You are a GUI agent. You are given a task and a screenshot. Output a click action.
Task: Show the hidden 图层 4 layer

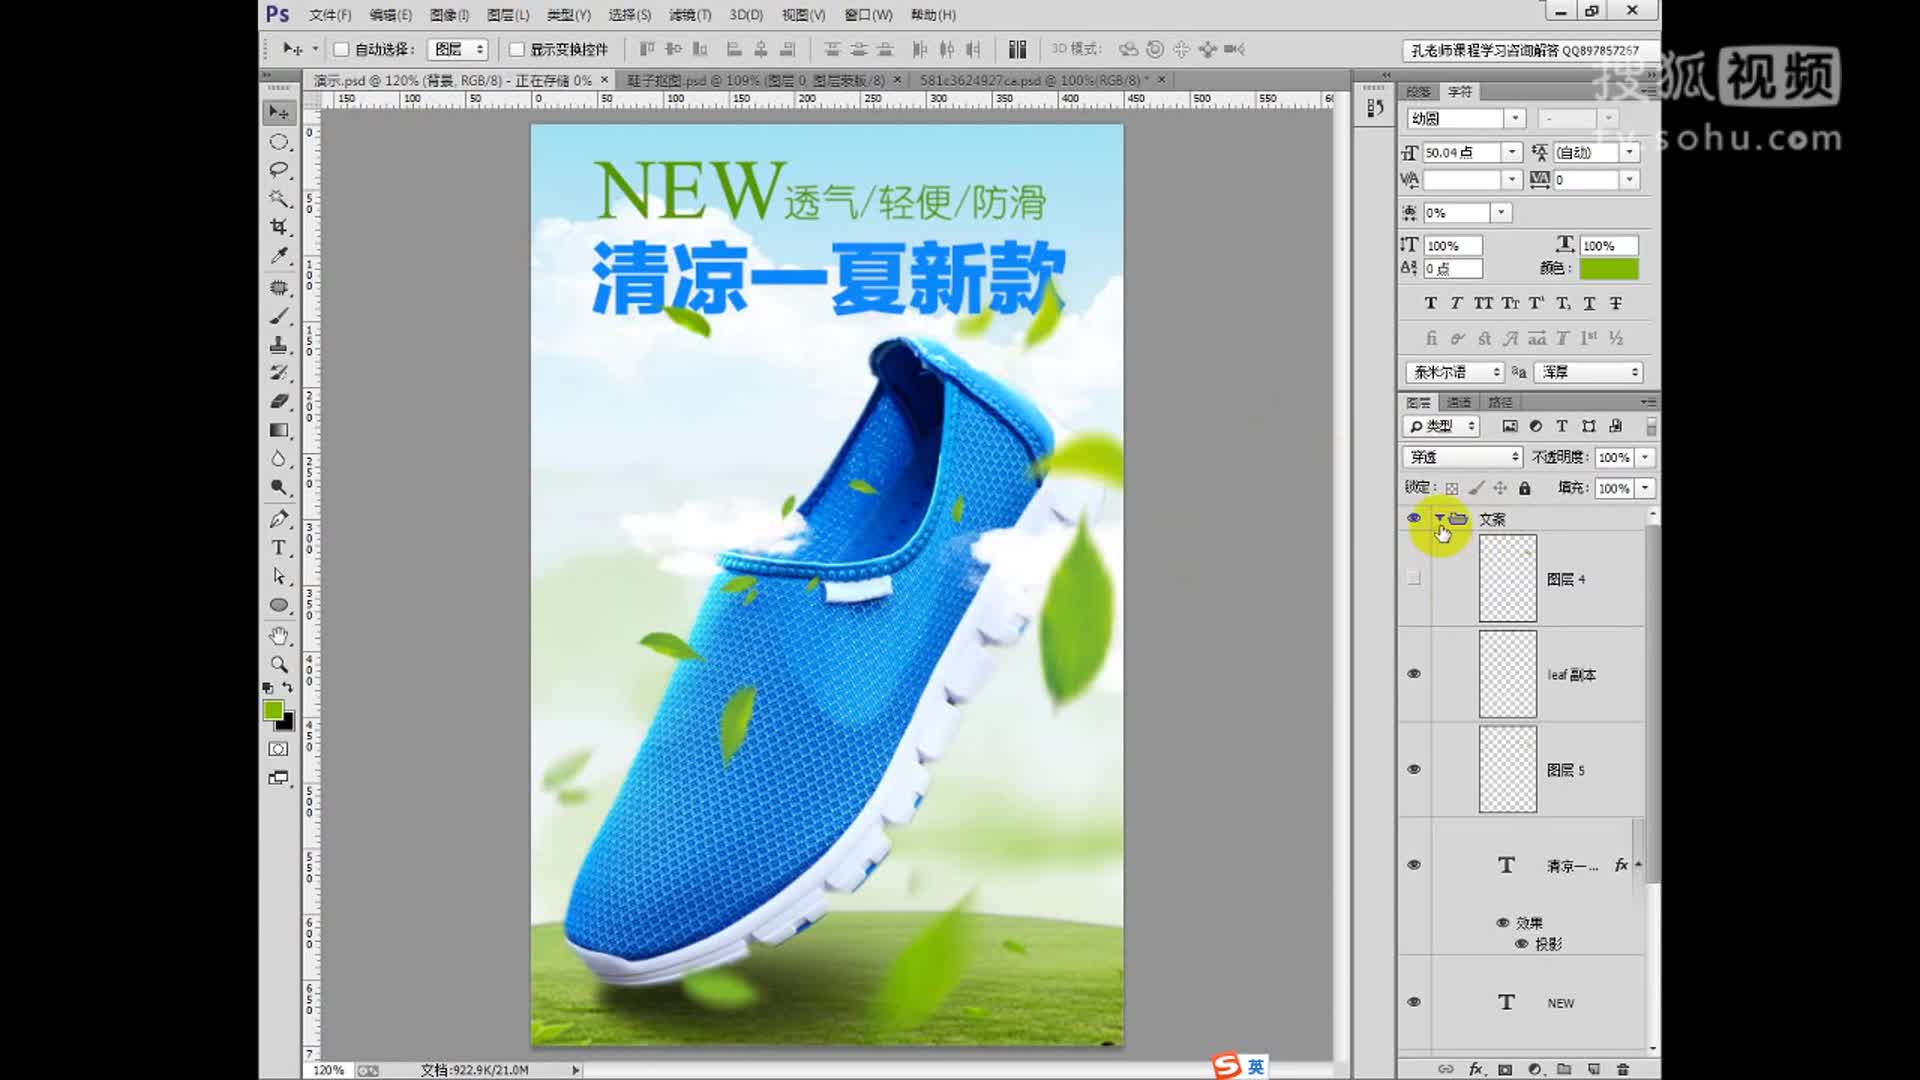[1413, 578]
